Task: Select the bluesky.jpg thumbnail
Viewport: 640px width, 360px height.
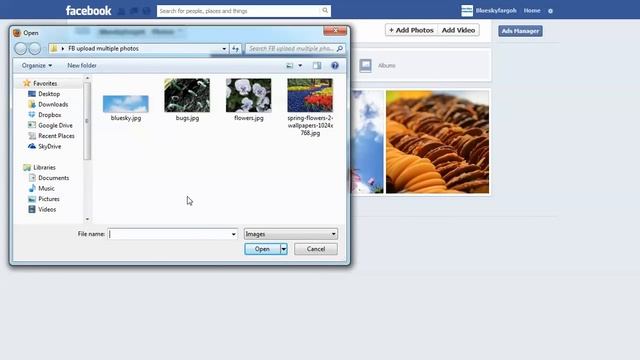Action: (x=126, y=104)
